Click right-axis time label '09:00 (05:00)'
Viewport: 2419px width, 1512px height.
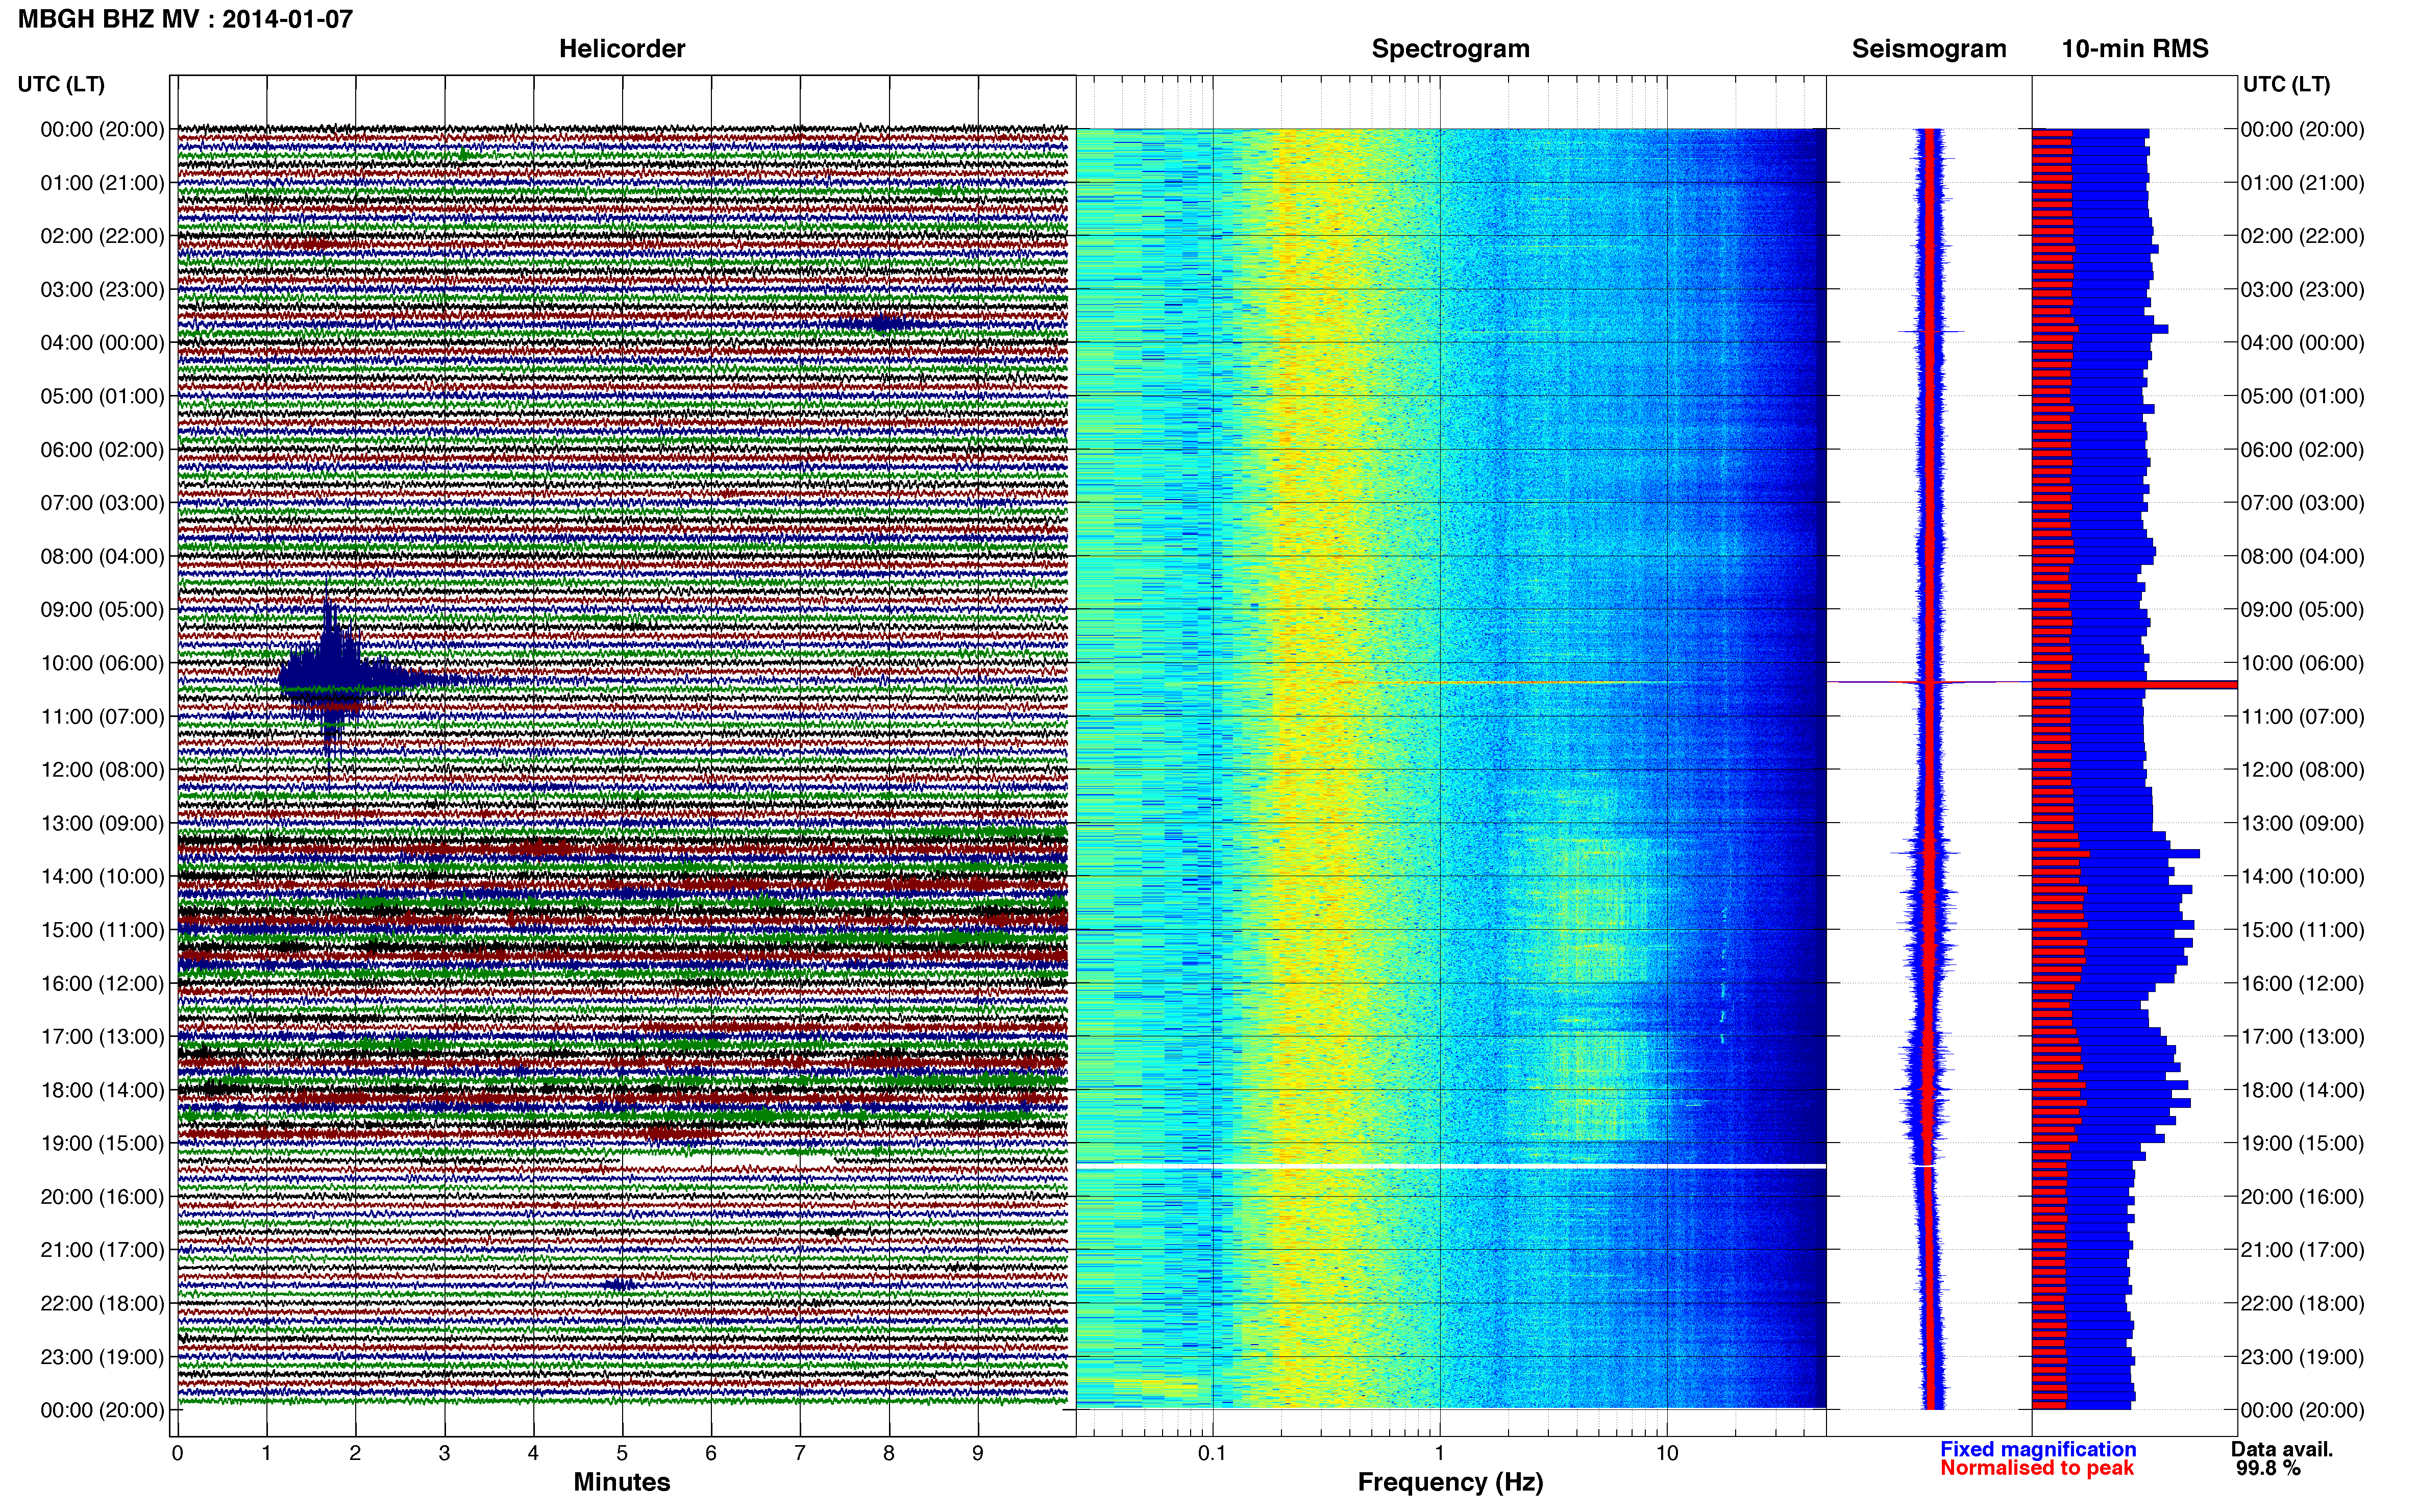(2302, 610)
